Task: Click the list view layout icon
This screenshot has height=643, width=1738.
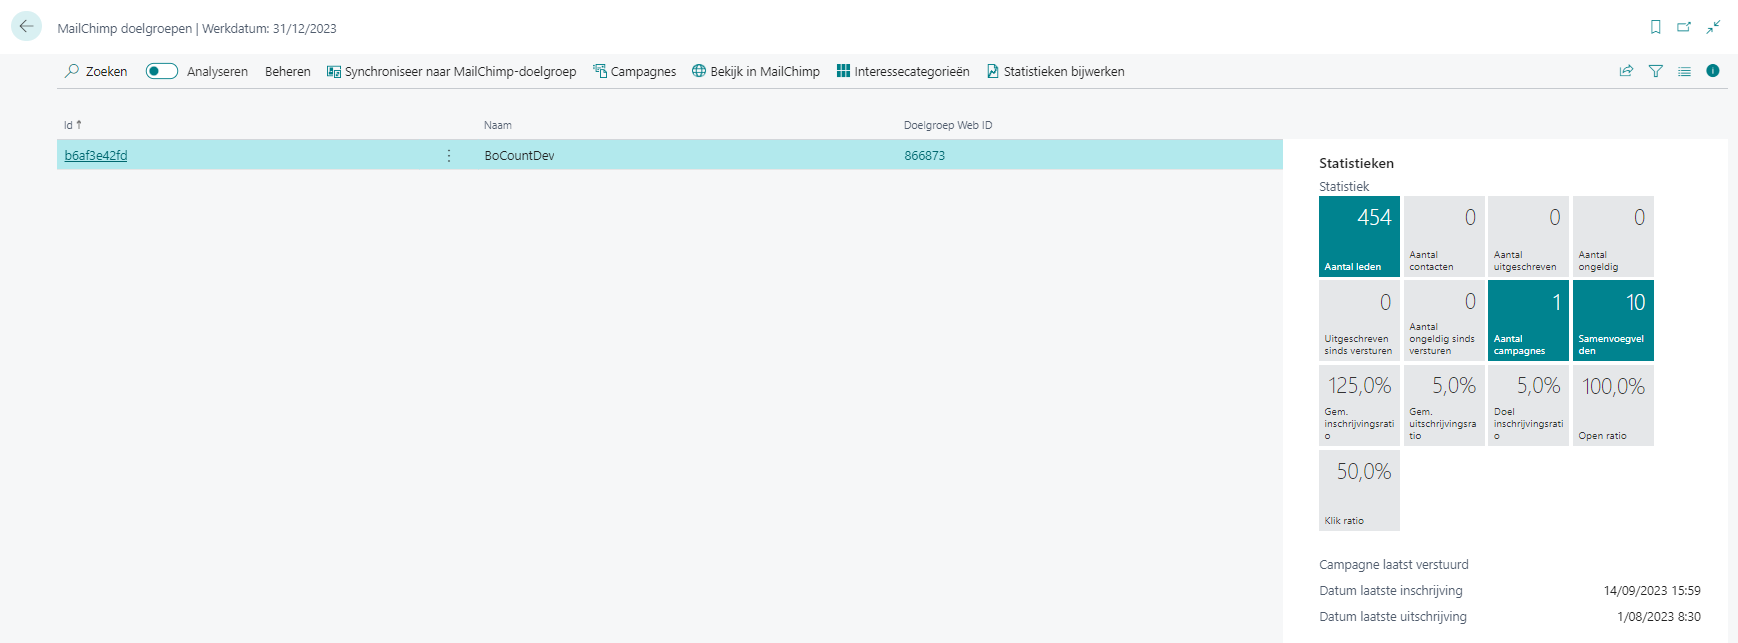Action: pyautogui.click(x=1684, y=71)
